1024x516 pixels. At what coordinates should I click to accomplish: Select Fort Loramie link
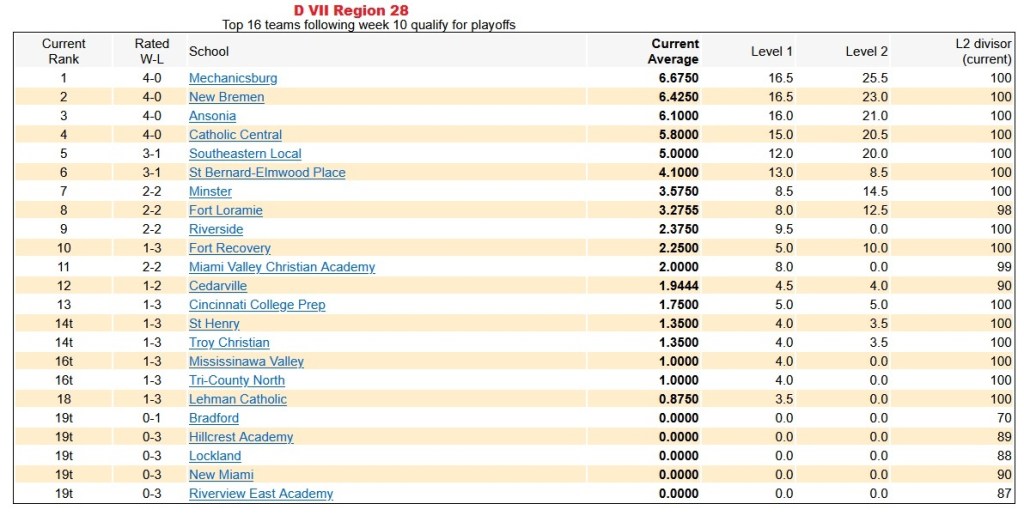pyautogui.click(x=225, y=210)
